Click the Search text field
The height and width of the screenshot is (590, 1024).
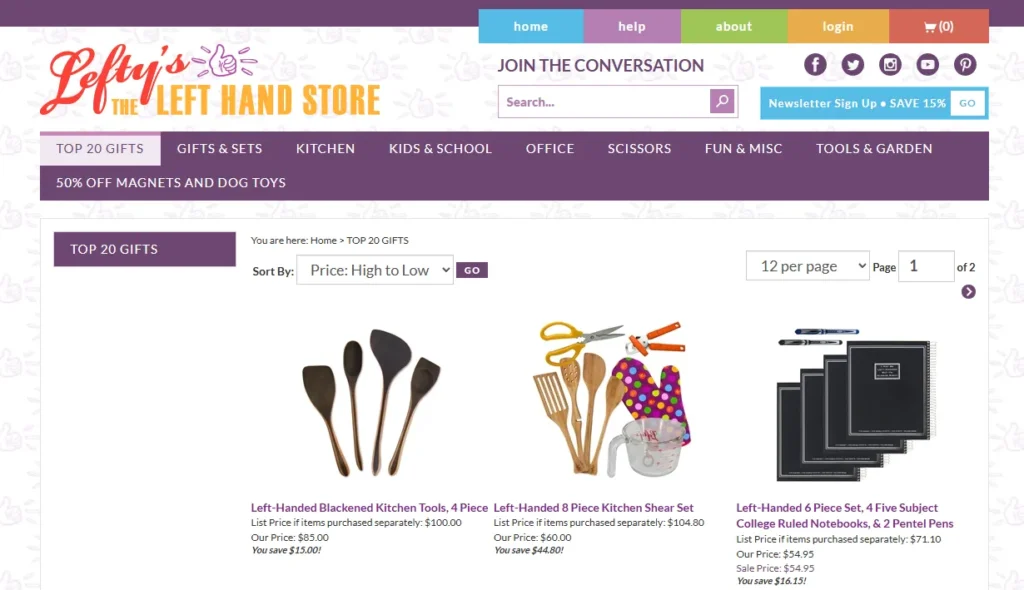605,102
